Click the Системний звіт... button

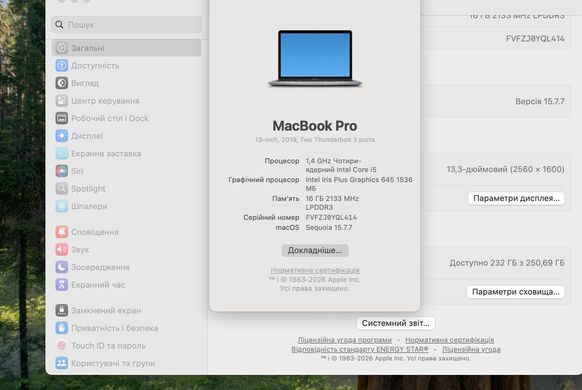tap(396, 323)
